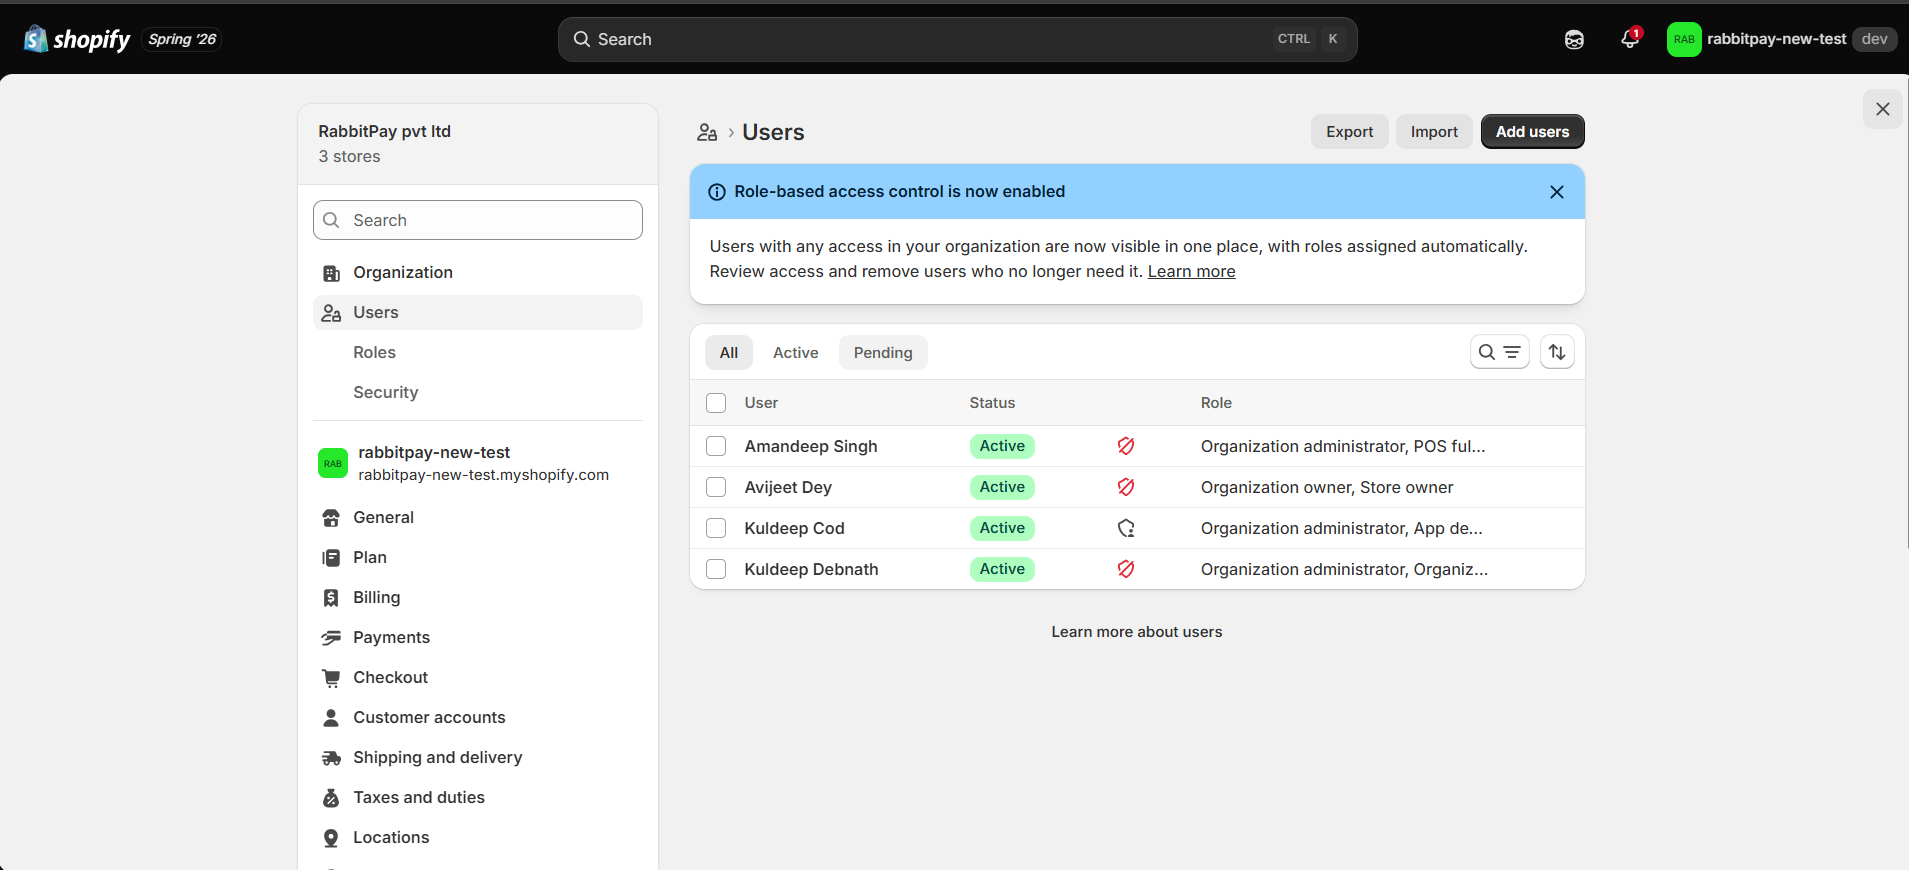The width and height of the screenshot is (1909, 870).
Task: Dismiss the role-based access banner
Action: pos(1557,192)
